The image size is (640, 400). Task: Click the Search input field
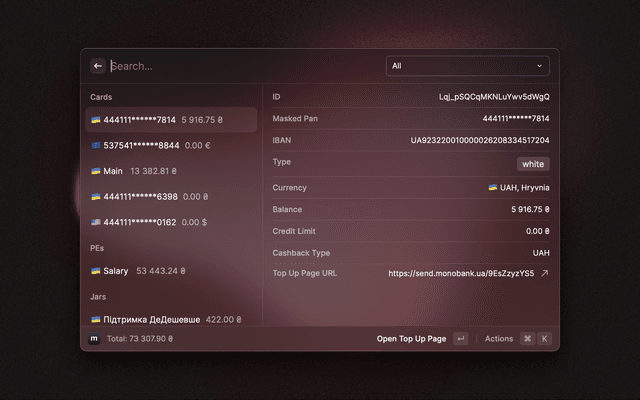tap(240, 66)
